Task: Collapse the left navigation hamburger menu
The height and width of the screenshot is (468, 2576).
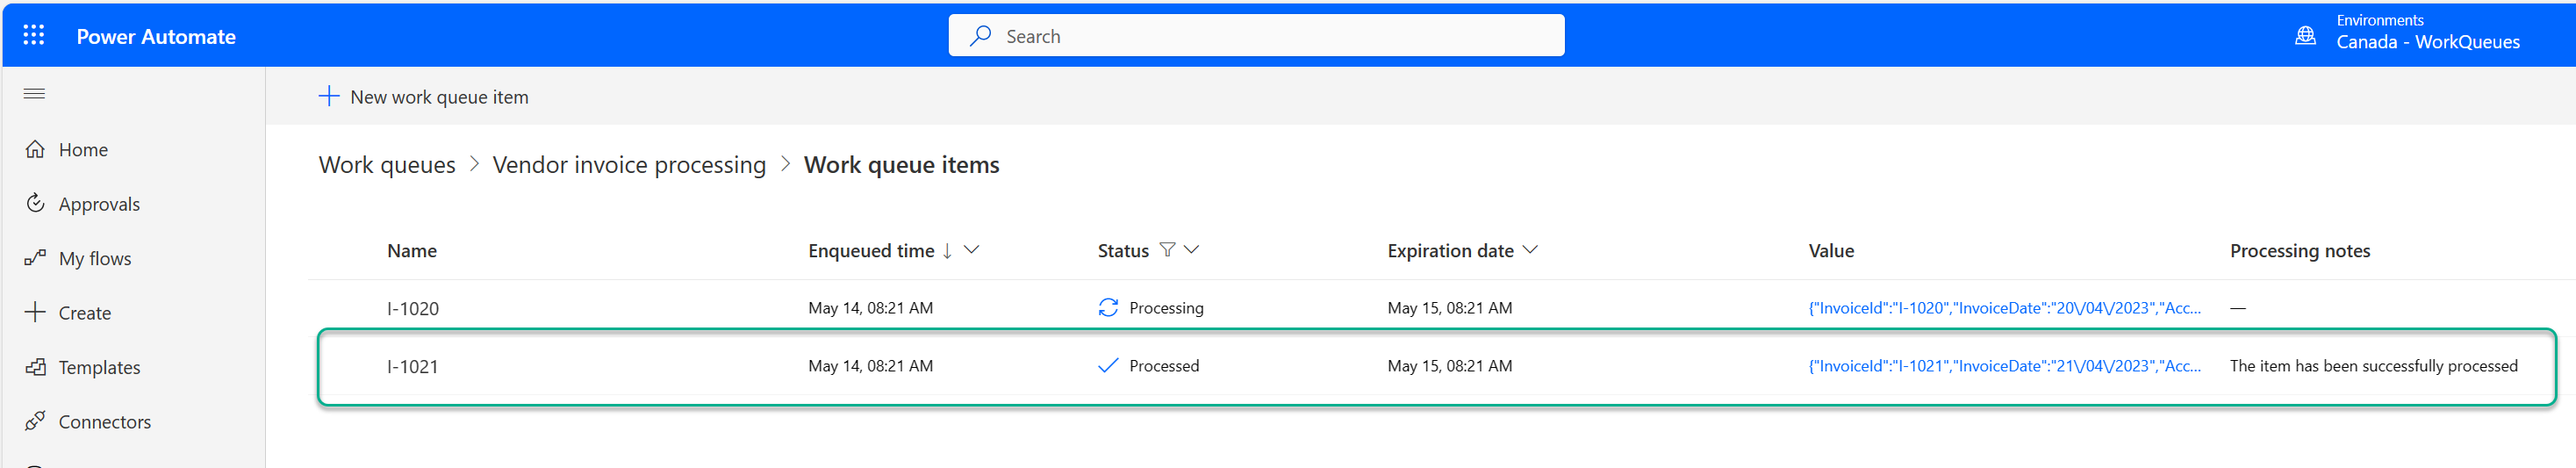Action: (x=34, y=94)
